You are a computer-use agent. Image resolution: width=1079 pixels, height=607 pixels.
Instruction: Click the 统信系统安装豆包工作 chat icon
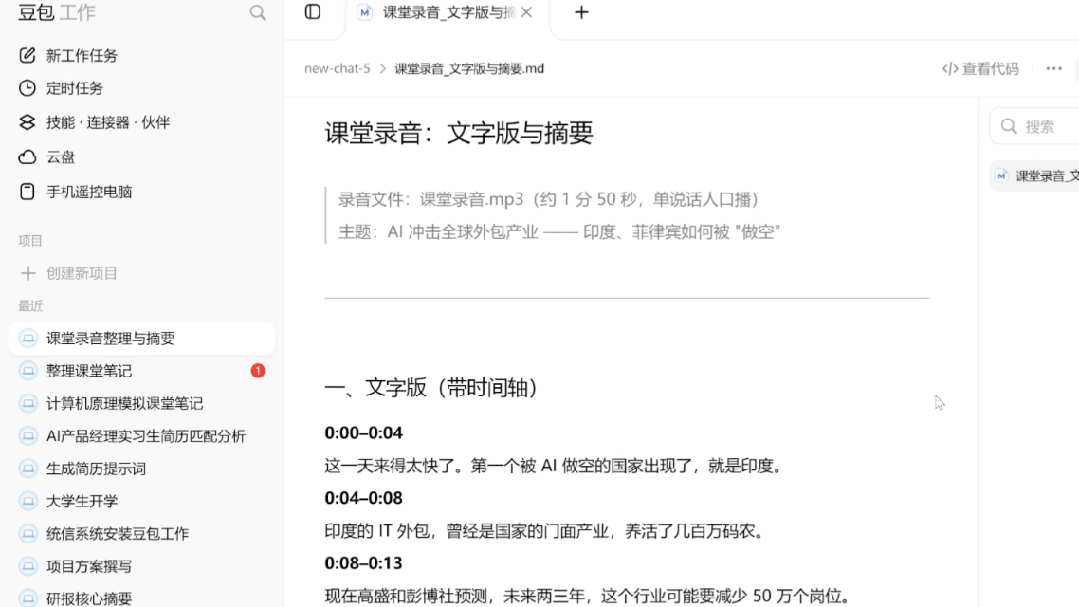click(28, 534)
